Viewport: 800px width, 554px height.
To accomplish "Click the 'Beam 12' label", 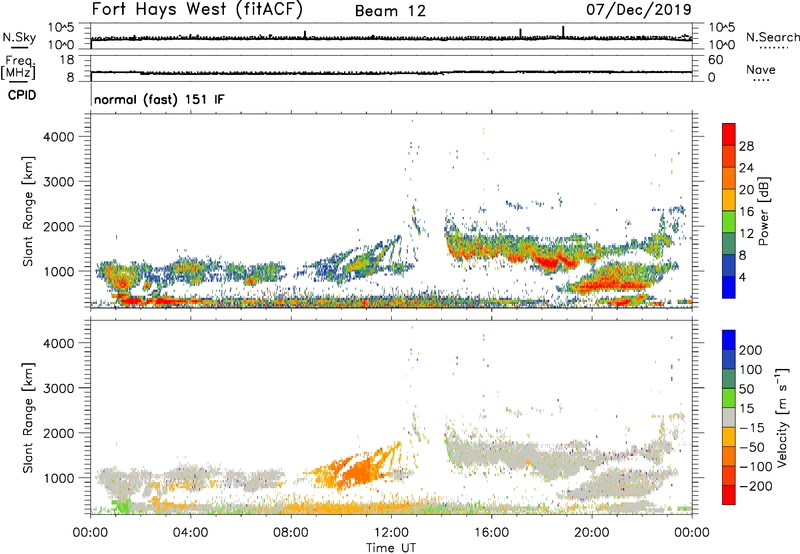I will pyautogui.click(x=390, y=11).
